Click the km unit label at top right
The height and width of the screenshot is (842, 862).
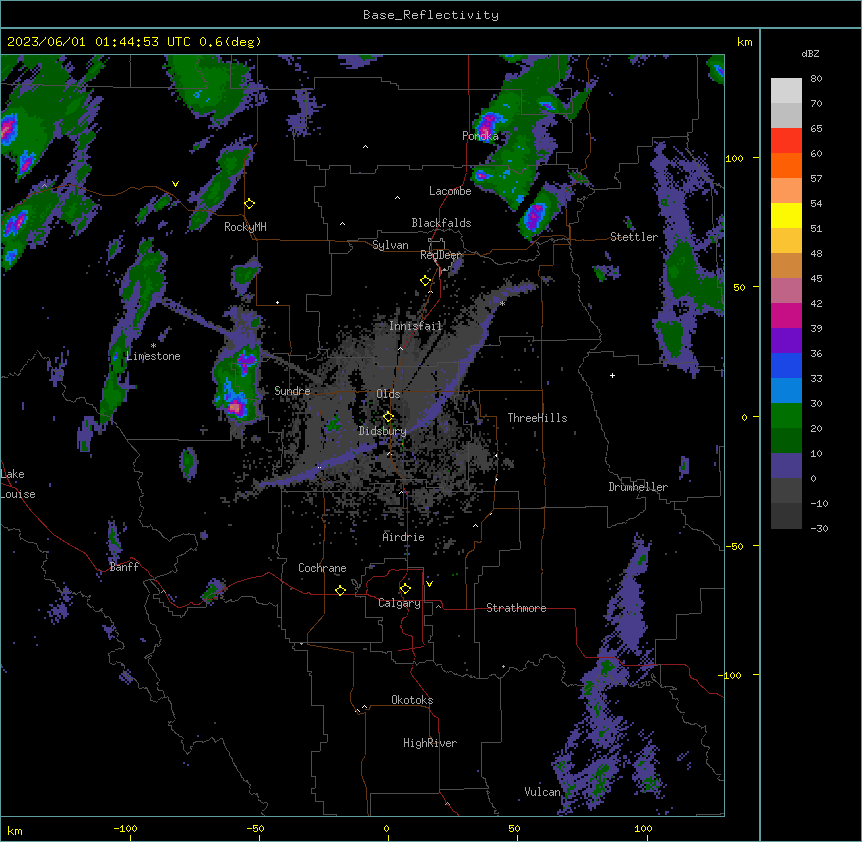pos(744,42)
